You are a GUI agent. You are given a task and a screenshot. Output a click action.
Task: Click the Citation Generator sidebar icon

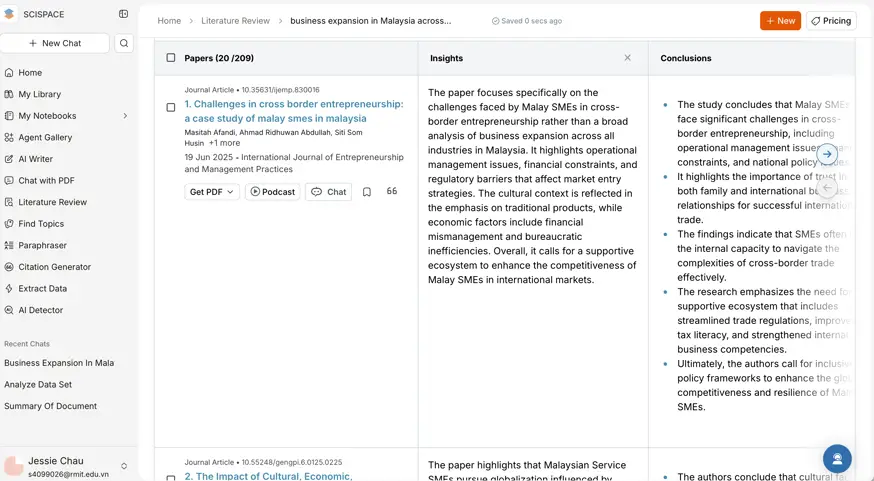[9, 267]
